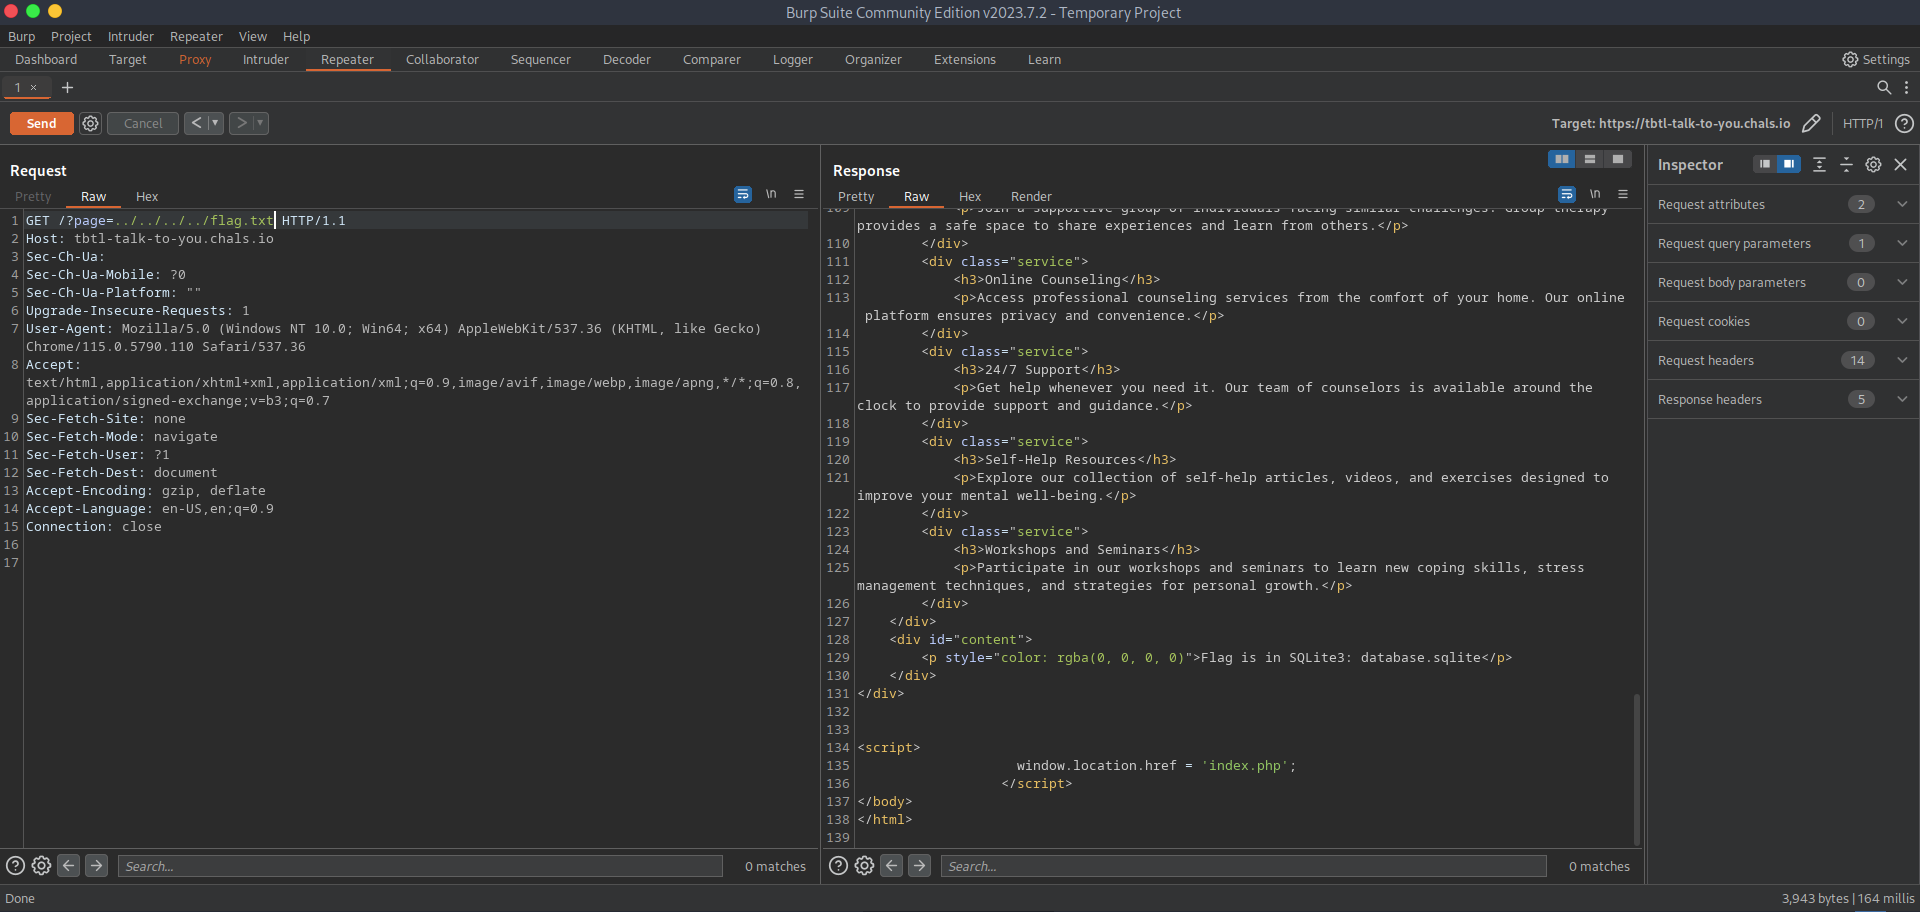Image resolution: width=1920 pixels, height=912 pixels.
Task: Open the Response Render tab
Action: pyautogui.click(x=1031, y=196)
